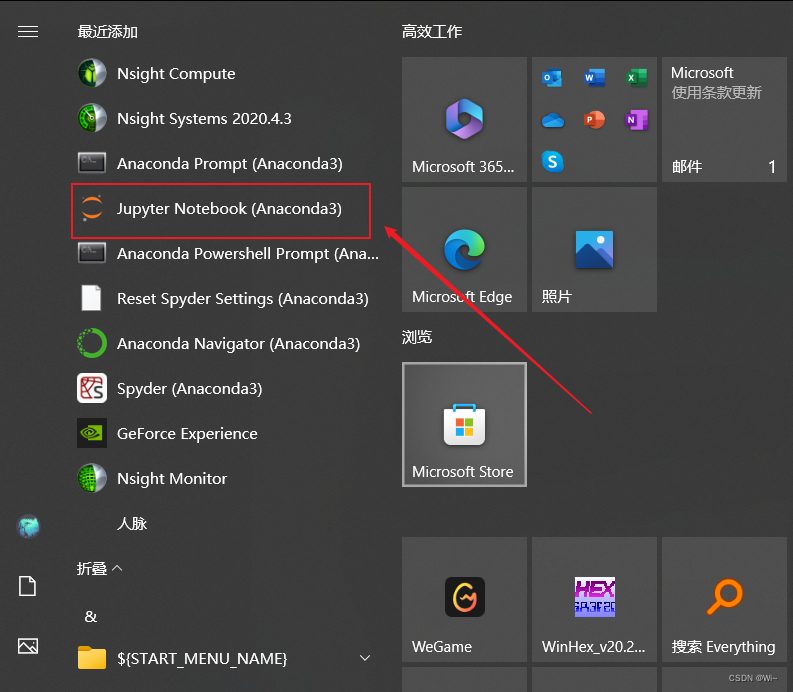Click the Outlook icon in Office tile

click(552, 78)
